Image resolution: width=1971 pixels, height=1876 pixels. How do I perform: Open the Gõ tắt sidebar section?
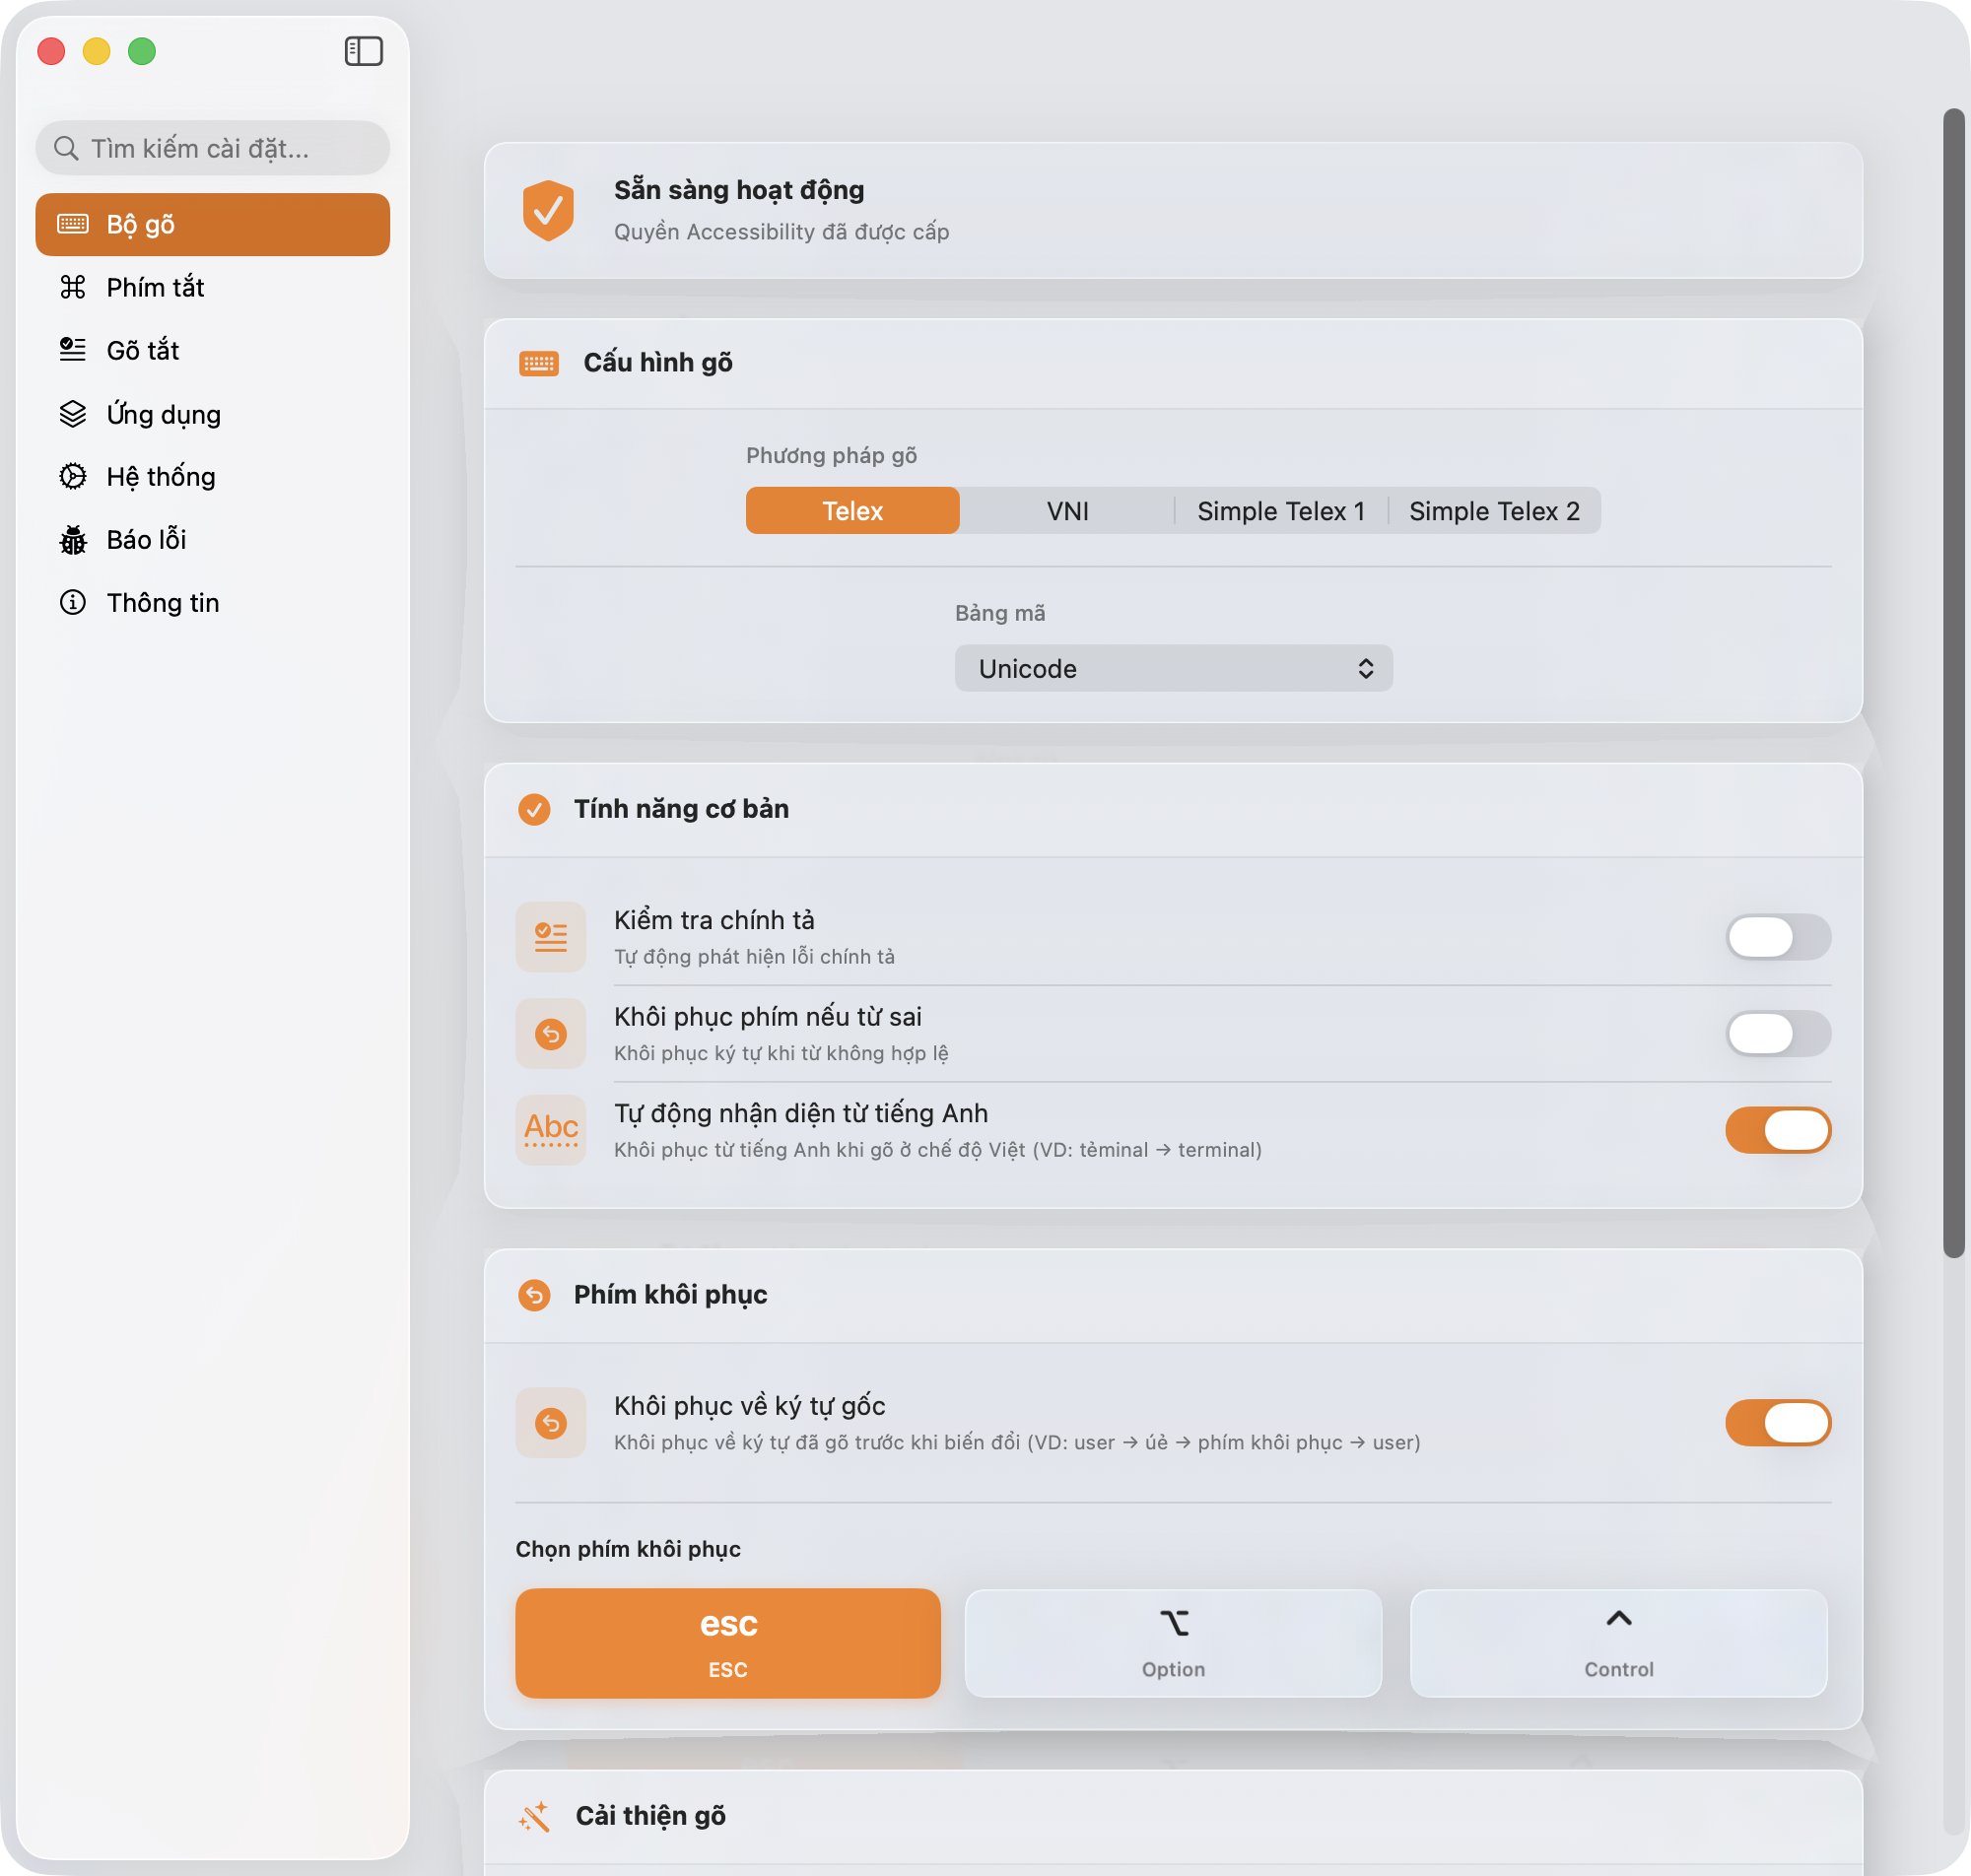[x=212, y=350]
